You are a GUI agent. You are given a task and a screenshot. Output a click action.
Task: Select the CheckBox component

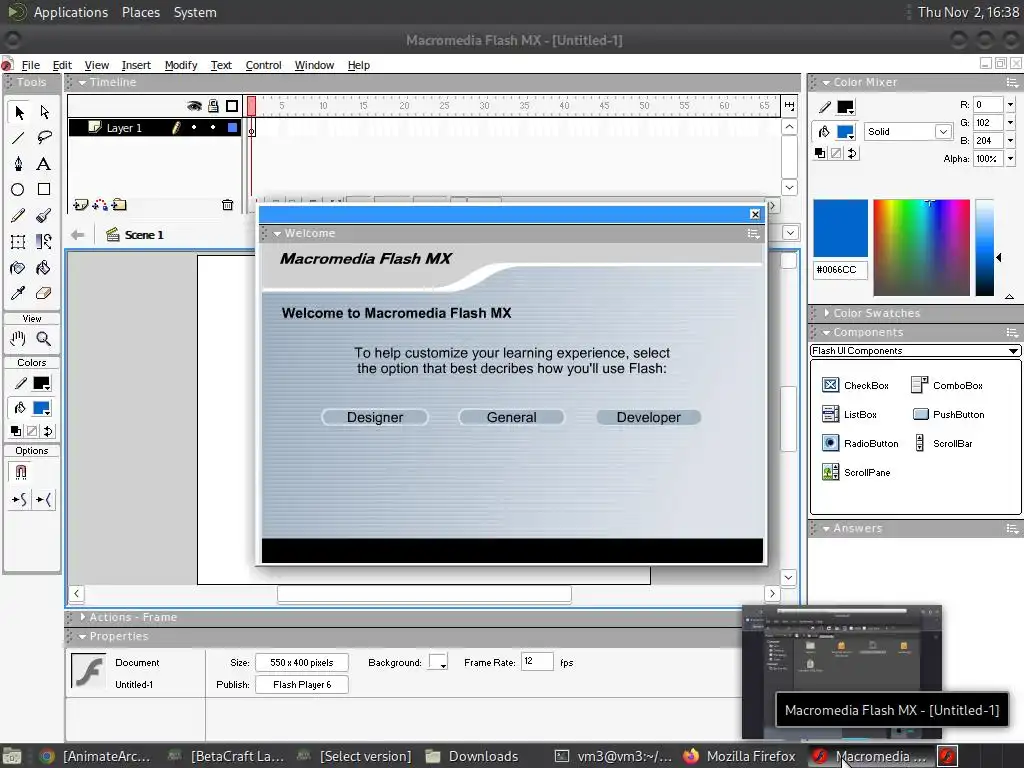coord(856,385)
